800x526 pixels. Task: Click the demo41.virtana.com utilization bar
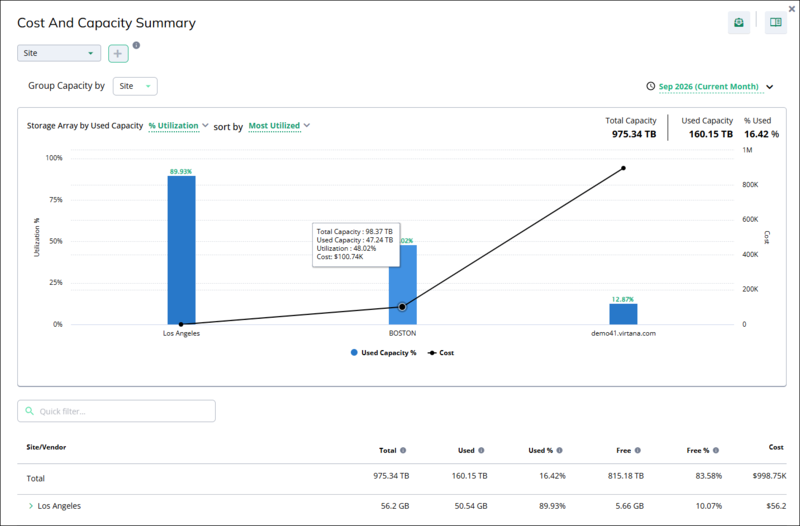[x=623, y=314]
